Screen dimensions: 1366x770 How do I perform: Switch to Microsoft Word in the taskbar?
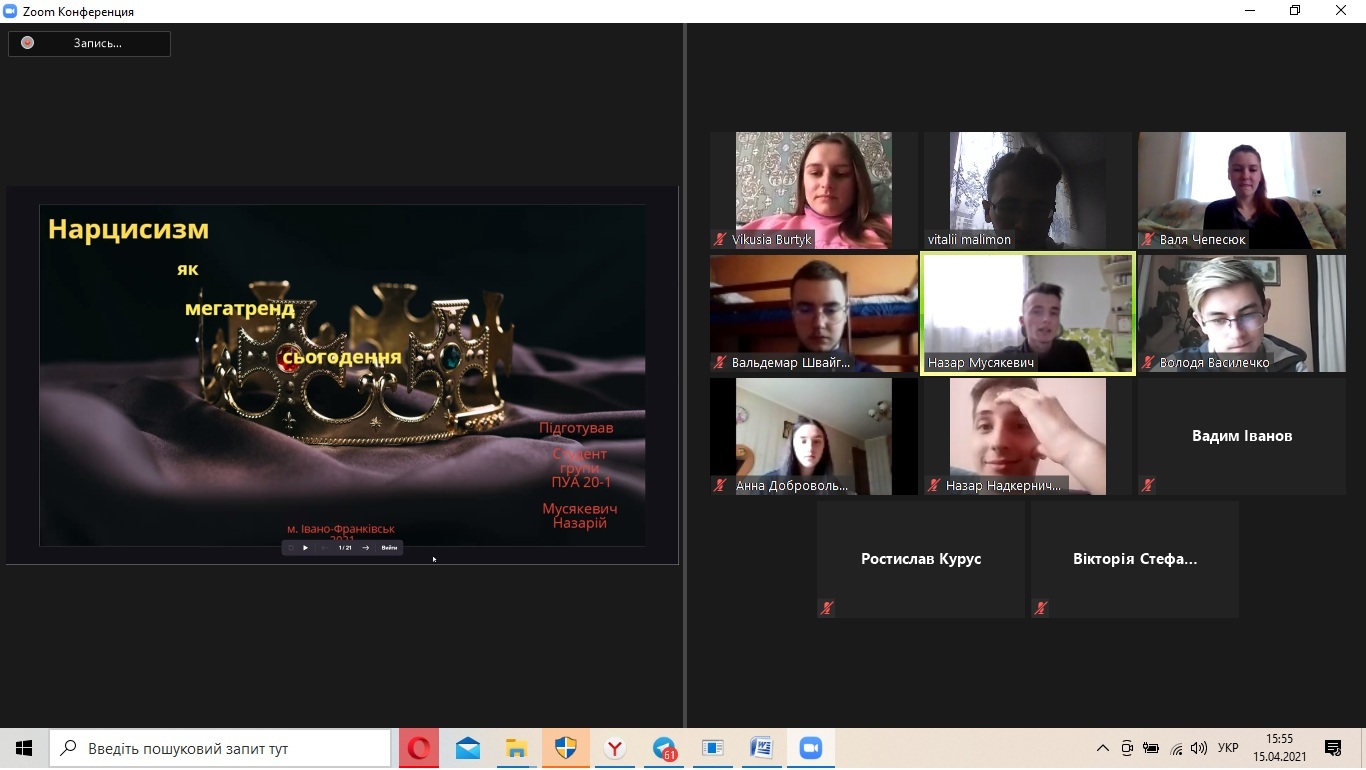point(761,748)
